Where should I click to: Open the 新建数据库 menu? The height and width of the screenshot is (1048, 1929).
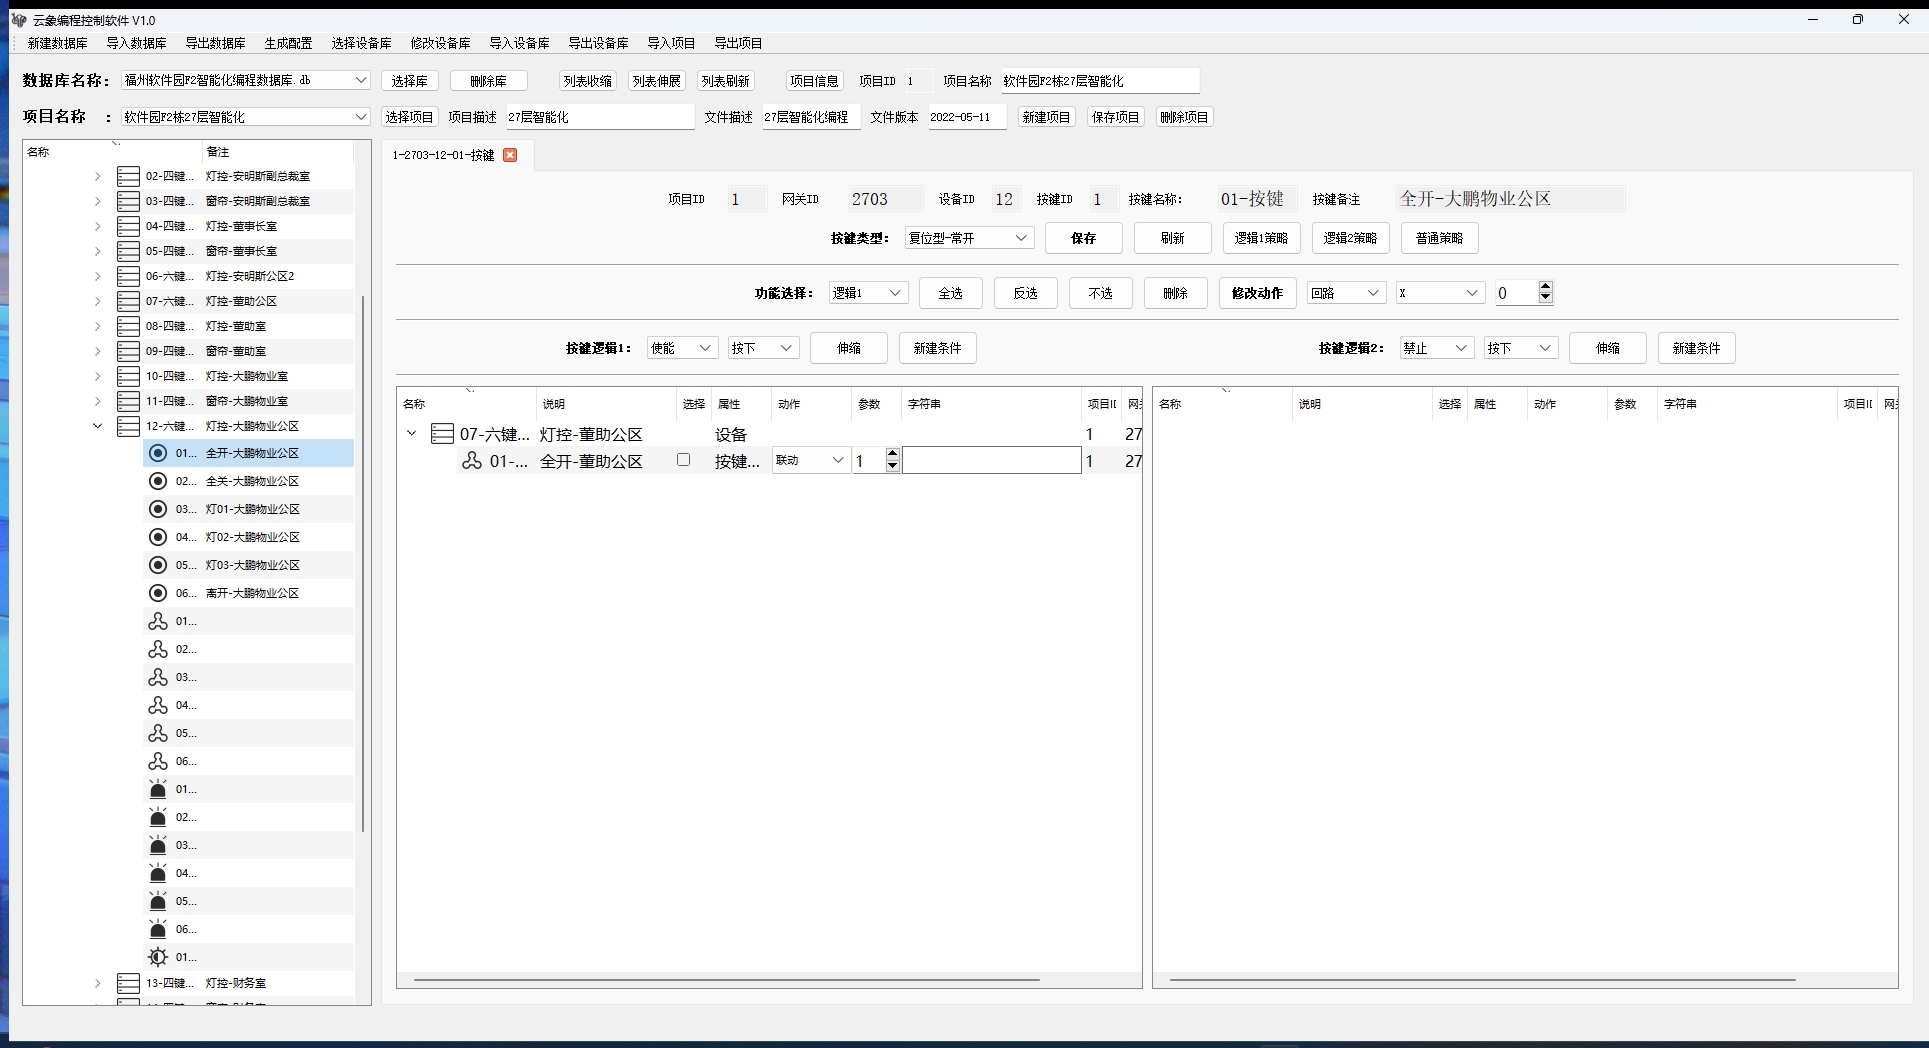57,43
